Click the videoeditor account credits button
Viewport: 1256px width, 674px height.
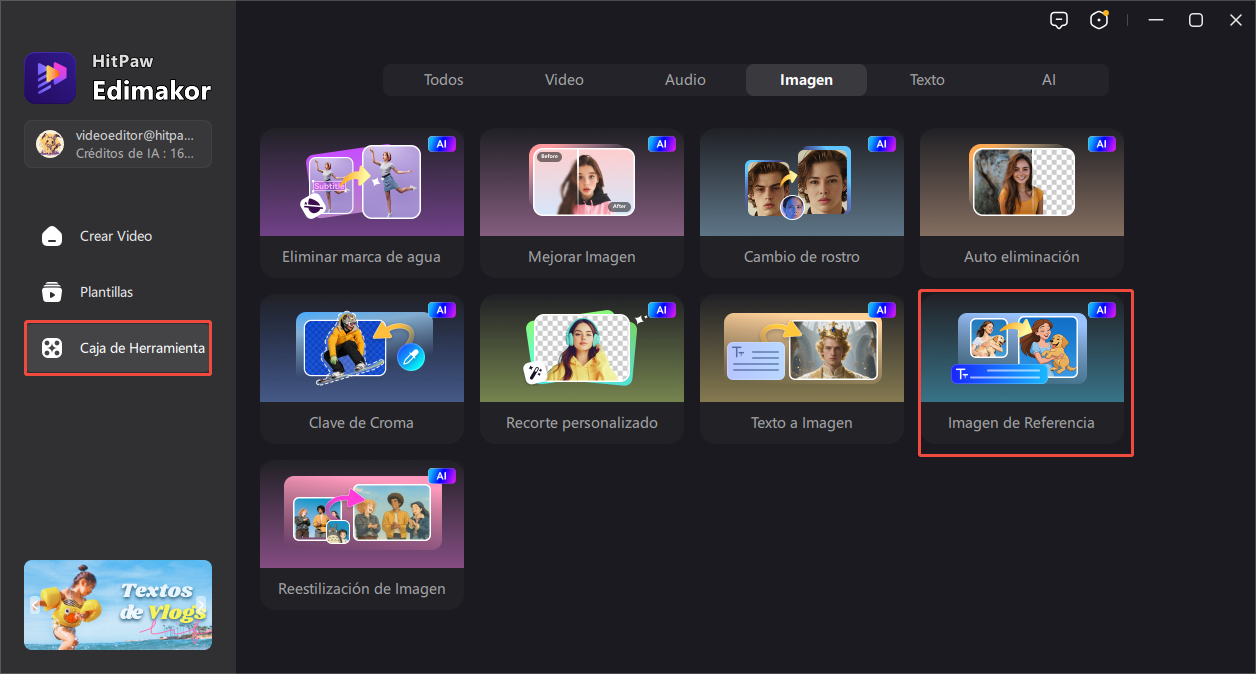(118, 144)
